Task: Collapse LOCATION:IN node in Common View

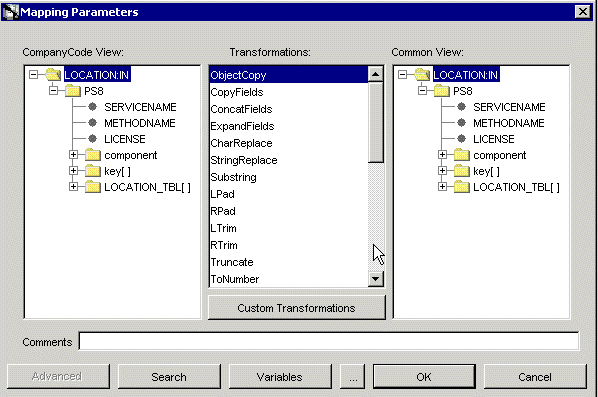Action: pos(403,74)
